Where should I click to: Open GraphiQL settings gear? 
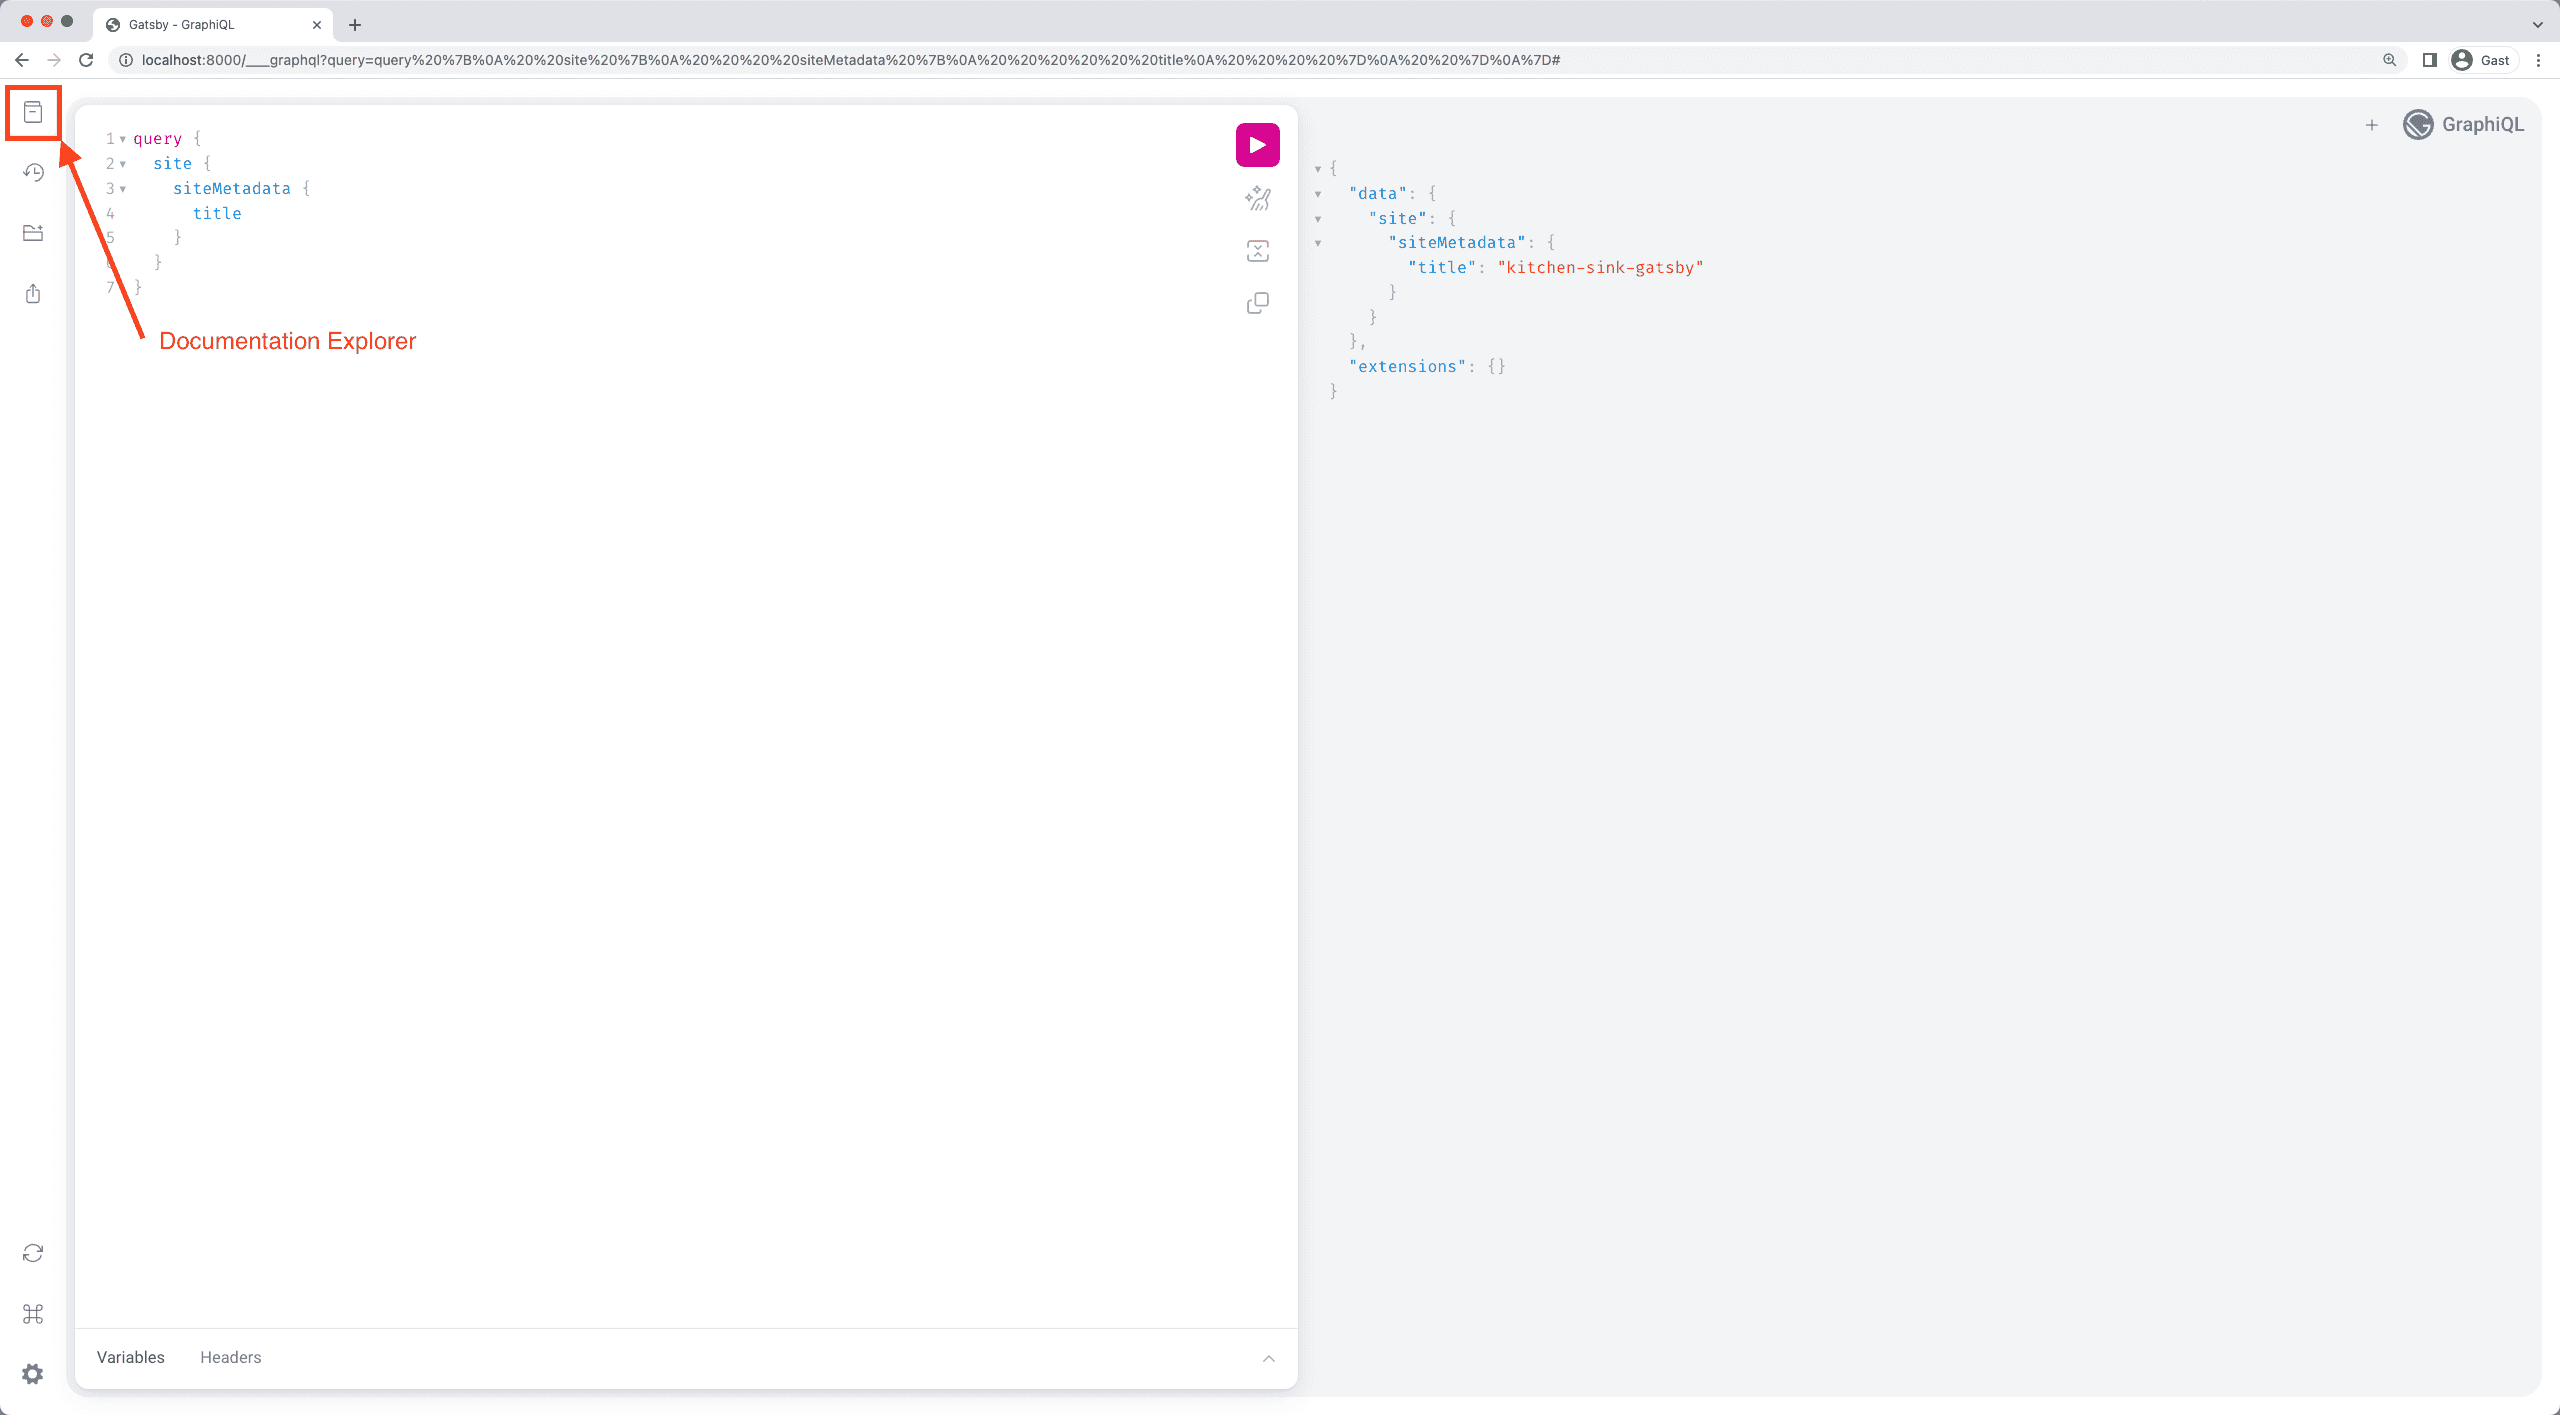[x=33, y=1374]
